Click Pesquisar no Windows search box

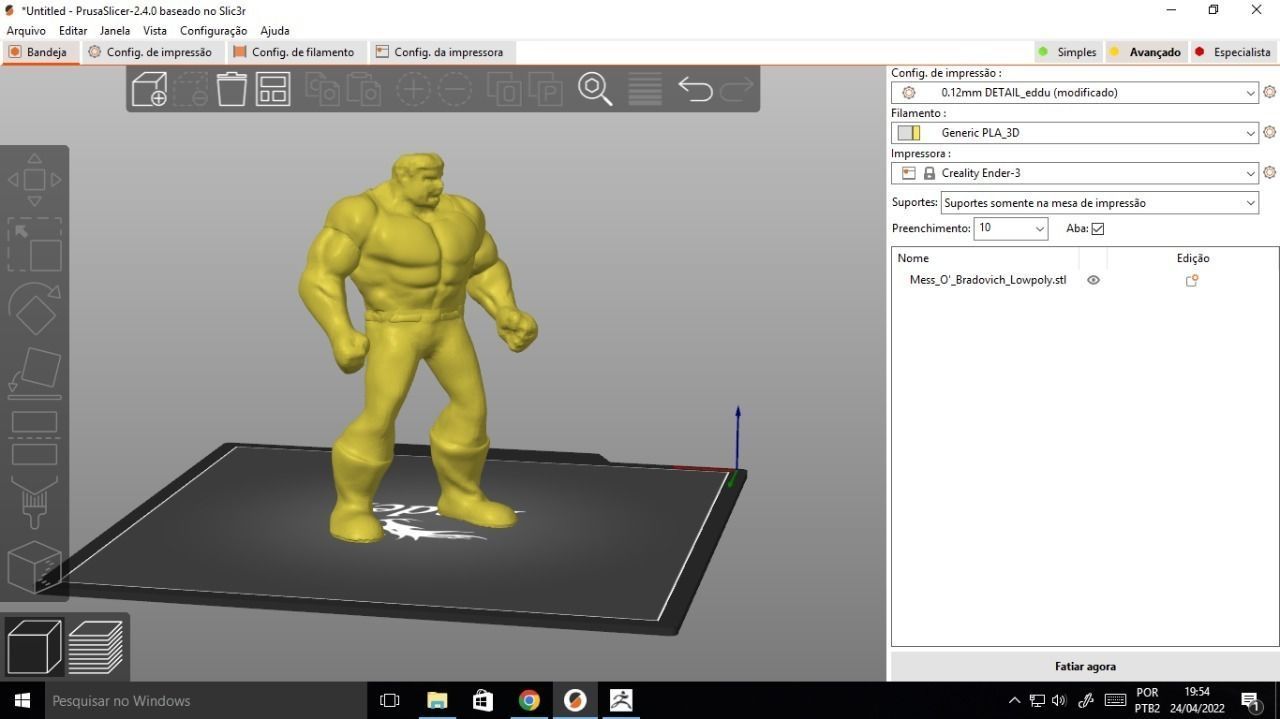pos(204,700)
